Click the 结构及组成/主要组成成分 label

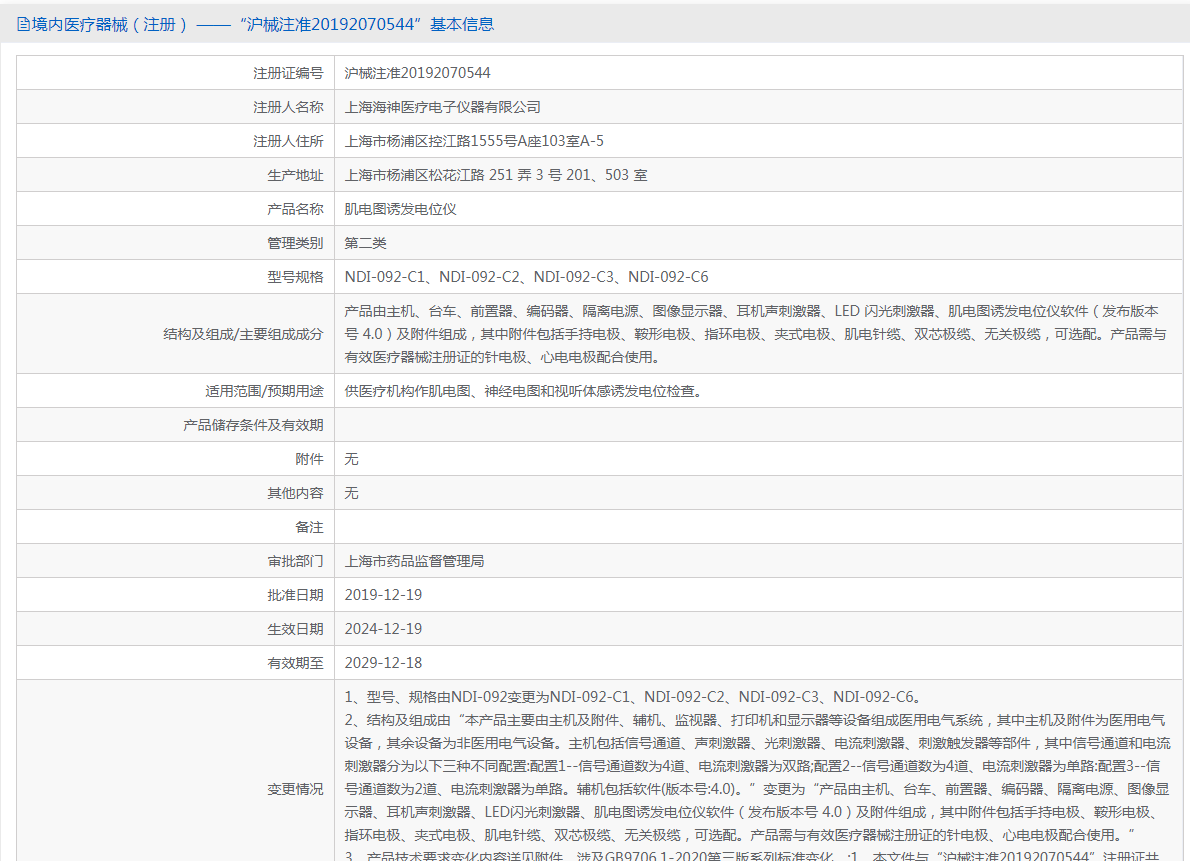(x=244, y=334)
